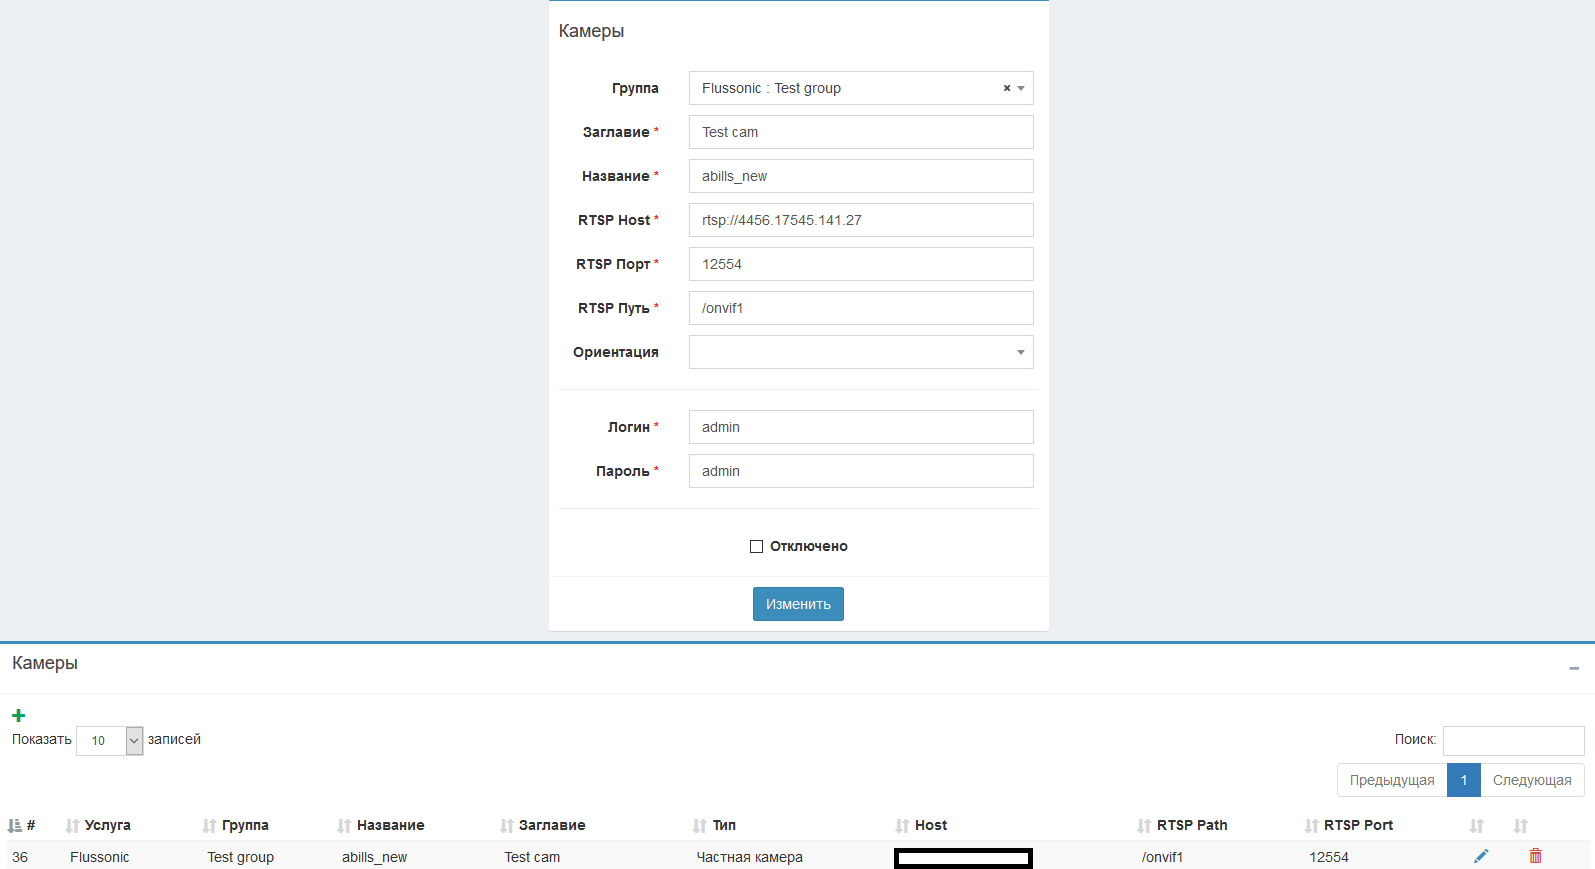Image resolution: width=1595 pixels, height=869 pixels.
Task: Collapse the Камеры table panel
Action: click(1573, 668)
